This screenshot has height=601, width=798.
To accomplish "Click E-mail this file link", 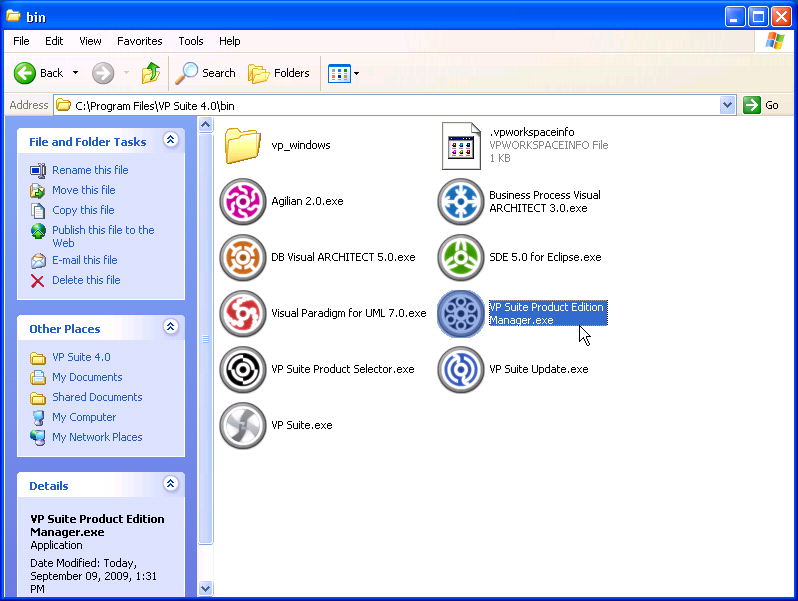I will coord(85,260).
